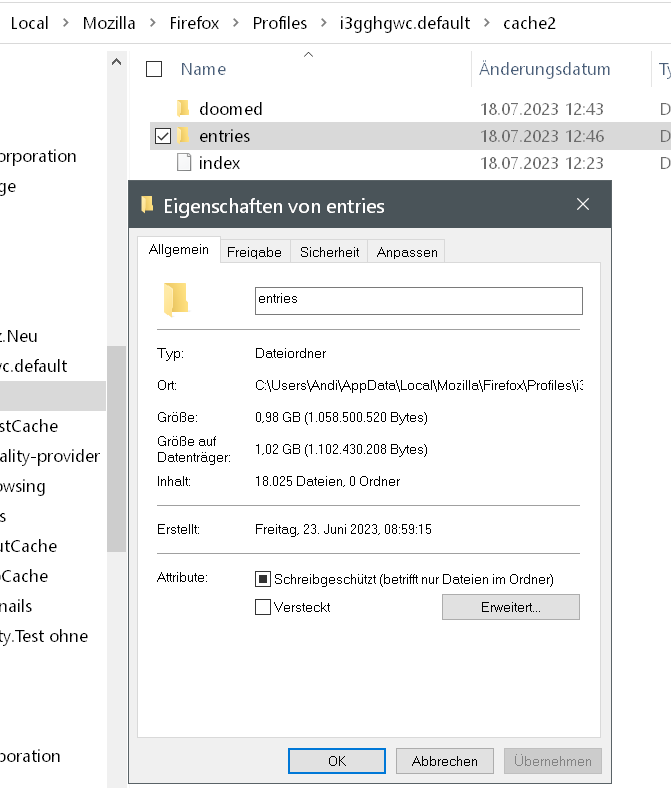Enable the Versteckt checkbox
The image size is (671, 788).
(263, 607)
